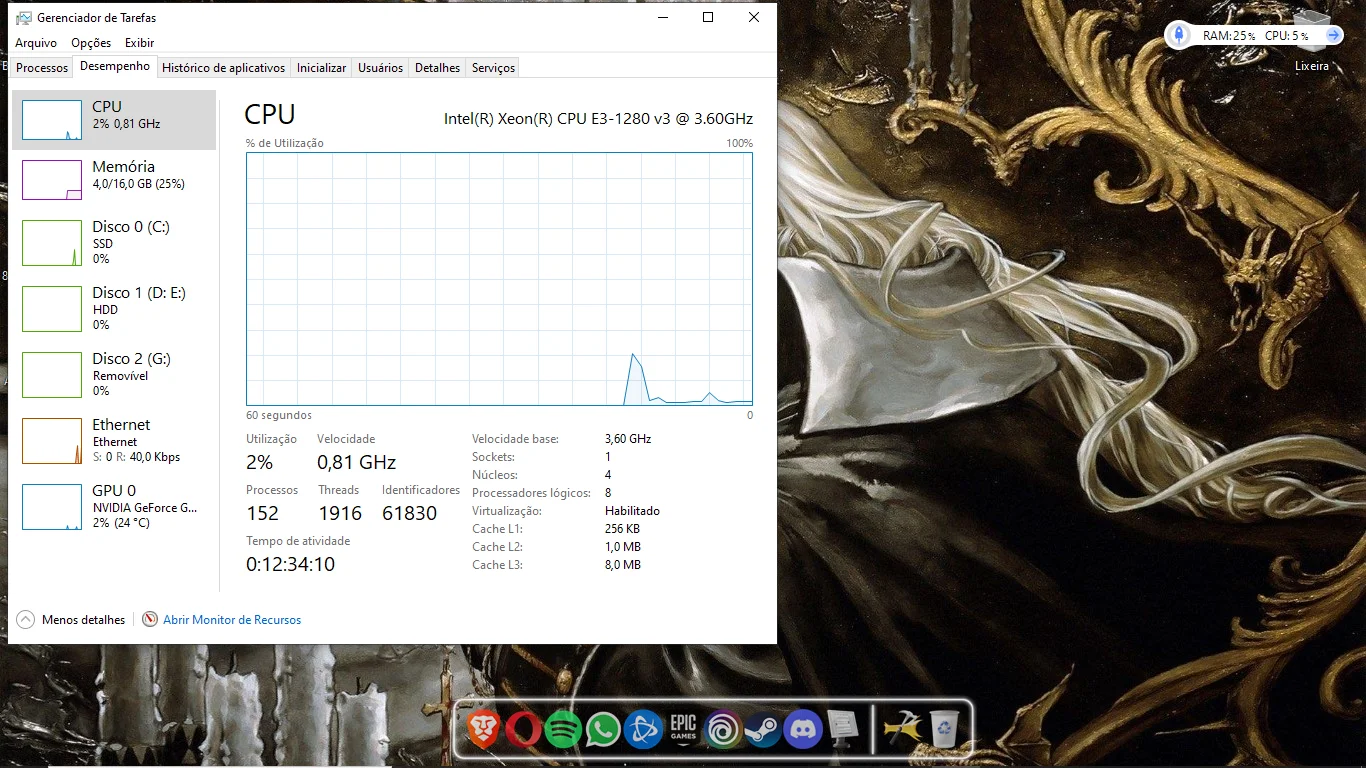Click the 'Tempo de atividade' label
Viewport: 1366px width, 768px height.
pyautogui.click(x=298, y=541)
